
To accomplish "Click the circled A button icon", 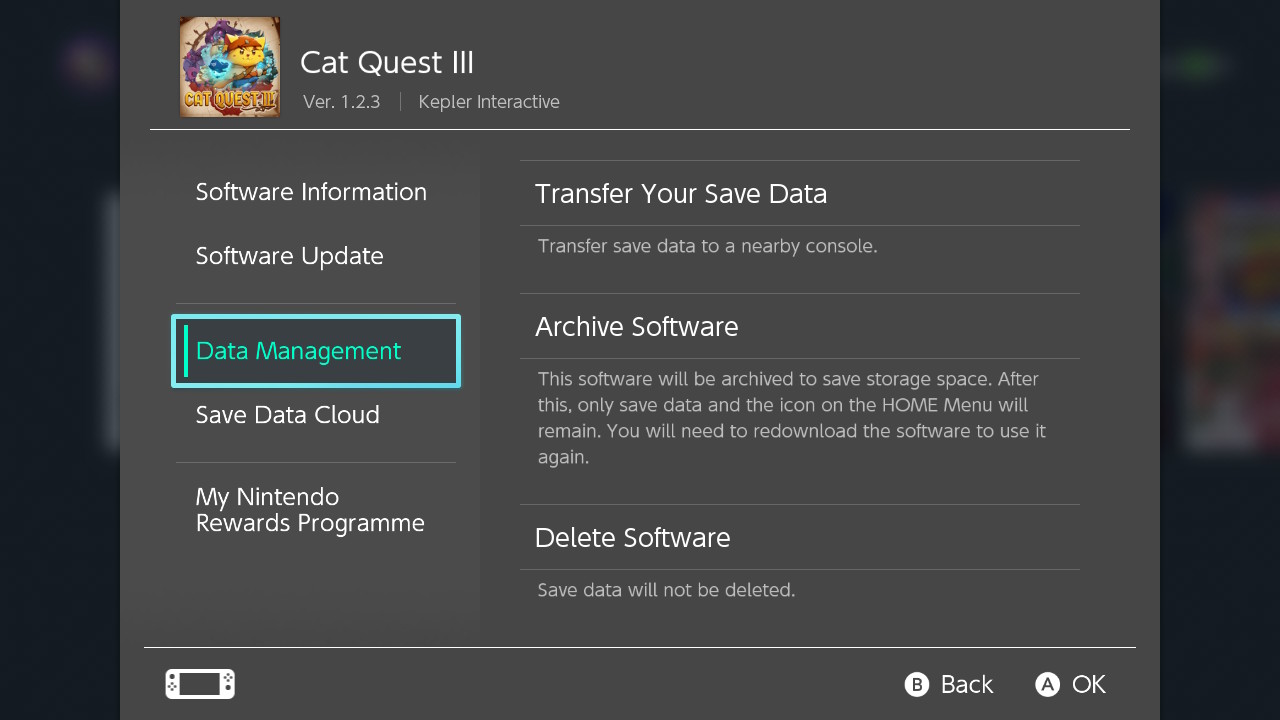I will tap(1047, 684).
